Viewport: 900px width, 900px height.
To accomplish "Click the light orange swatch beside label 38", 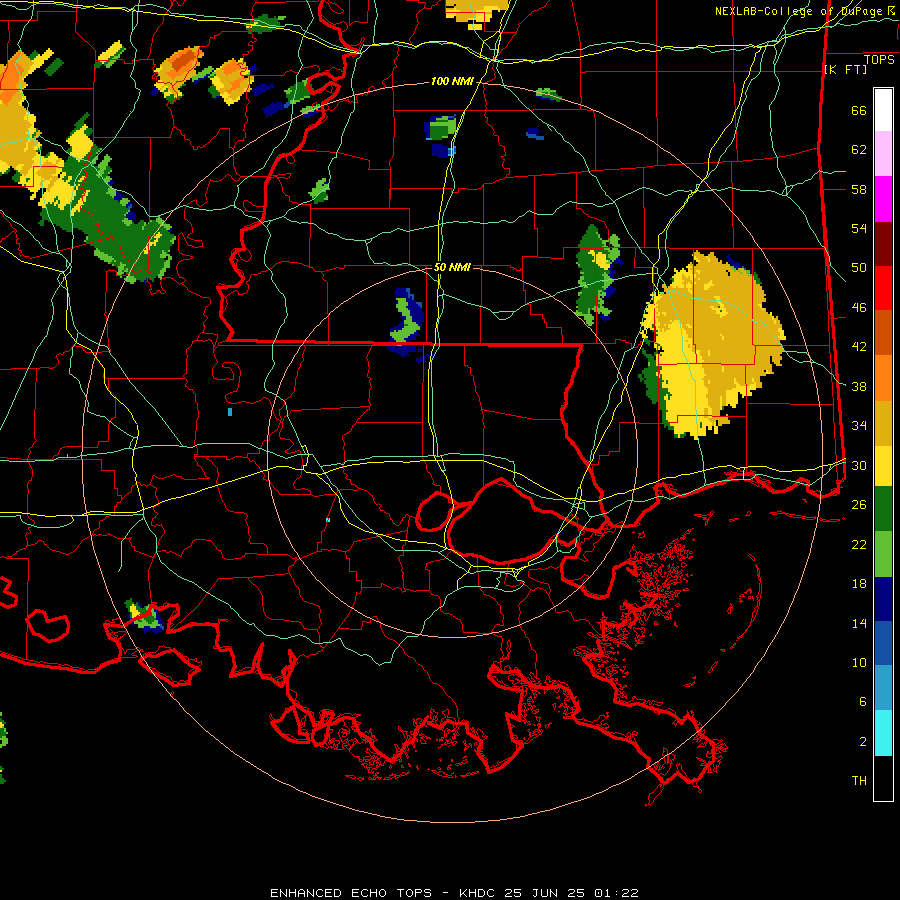I will 883,378.
